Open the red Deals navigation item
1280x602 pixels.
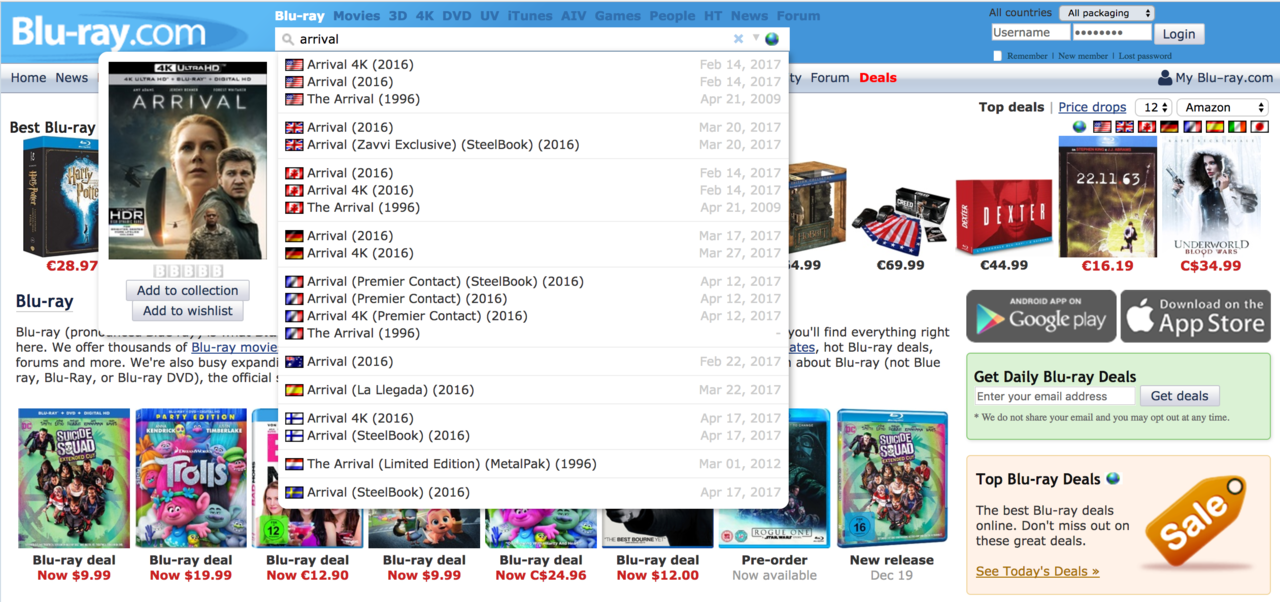[x=878, y=77]
